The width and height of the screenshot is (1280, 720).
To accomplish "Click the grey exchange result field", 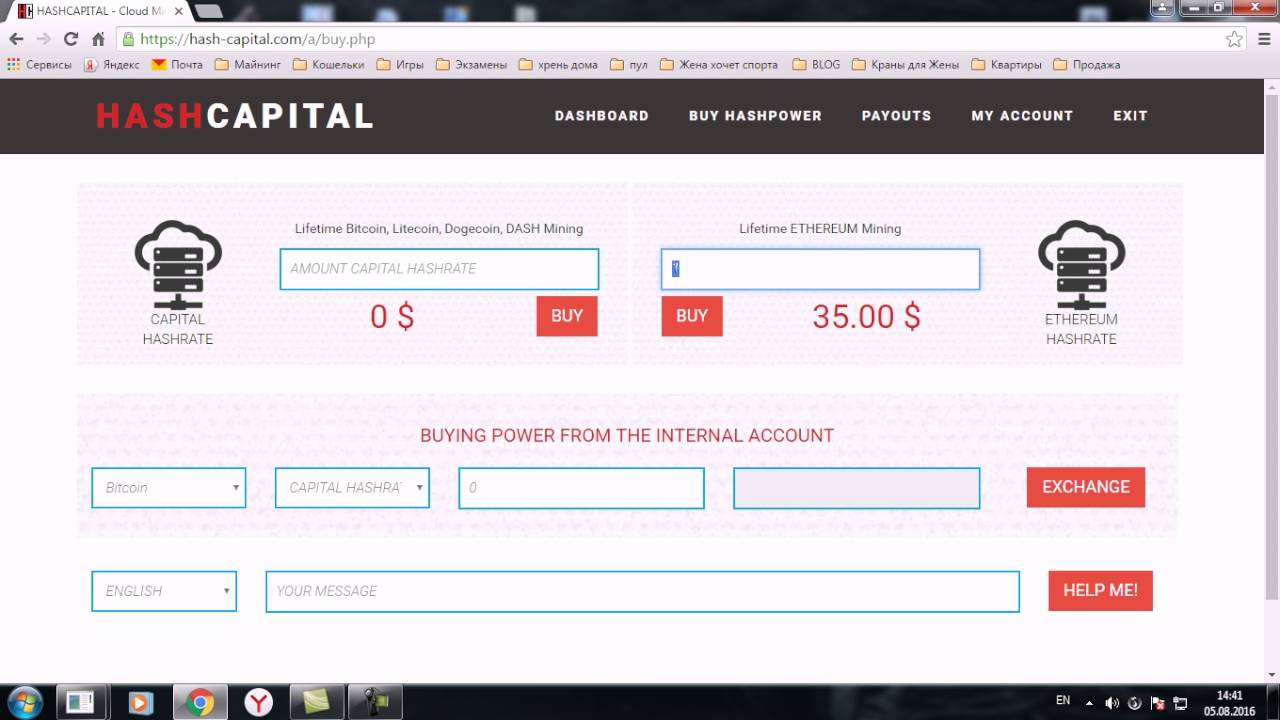I will click(x=857, y=488).
